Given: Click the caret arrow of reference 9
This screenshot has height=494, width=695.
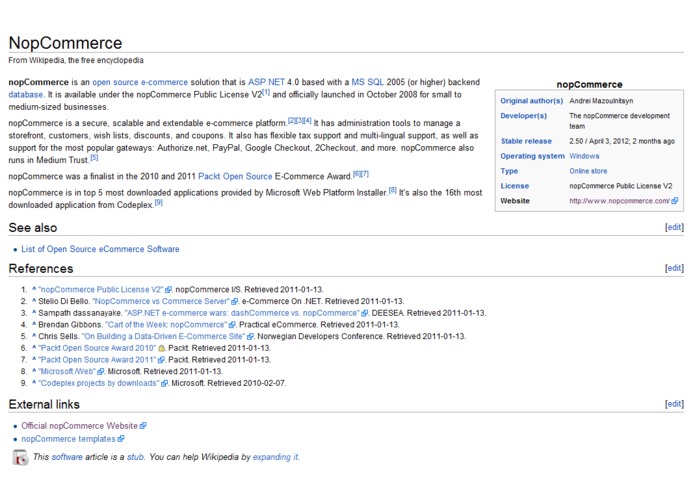Looking at the screenshot, I should [34, 382].
